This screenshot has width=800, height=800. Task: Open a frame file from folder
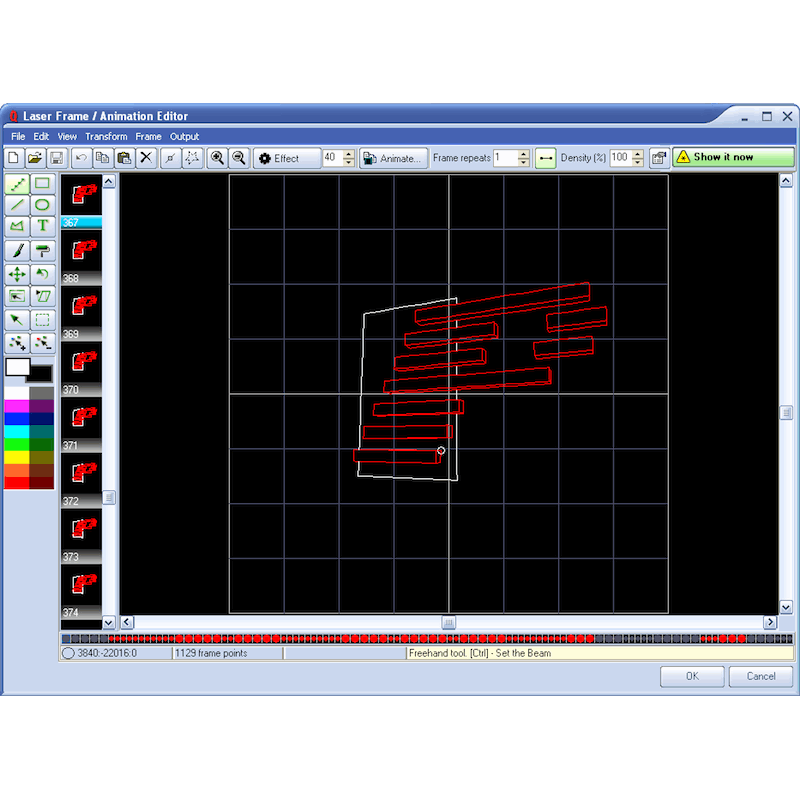[x=35, y=158]
